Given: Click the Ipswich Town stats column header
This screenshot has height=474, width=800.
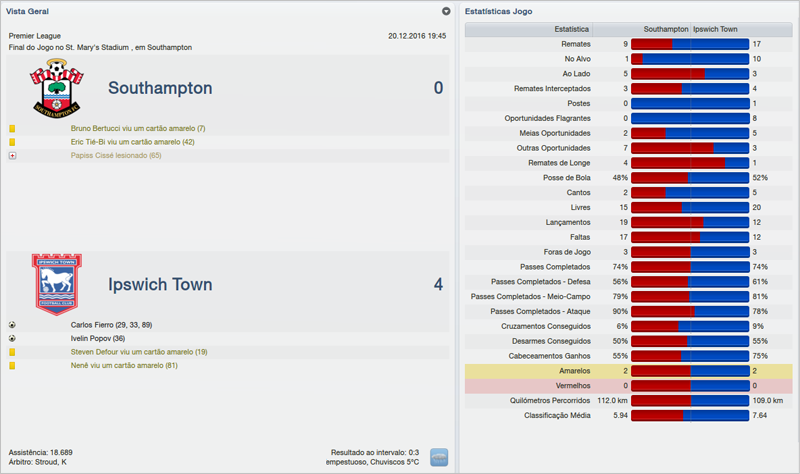Looking at the screenshot, I should [x=716, y=30].
